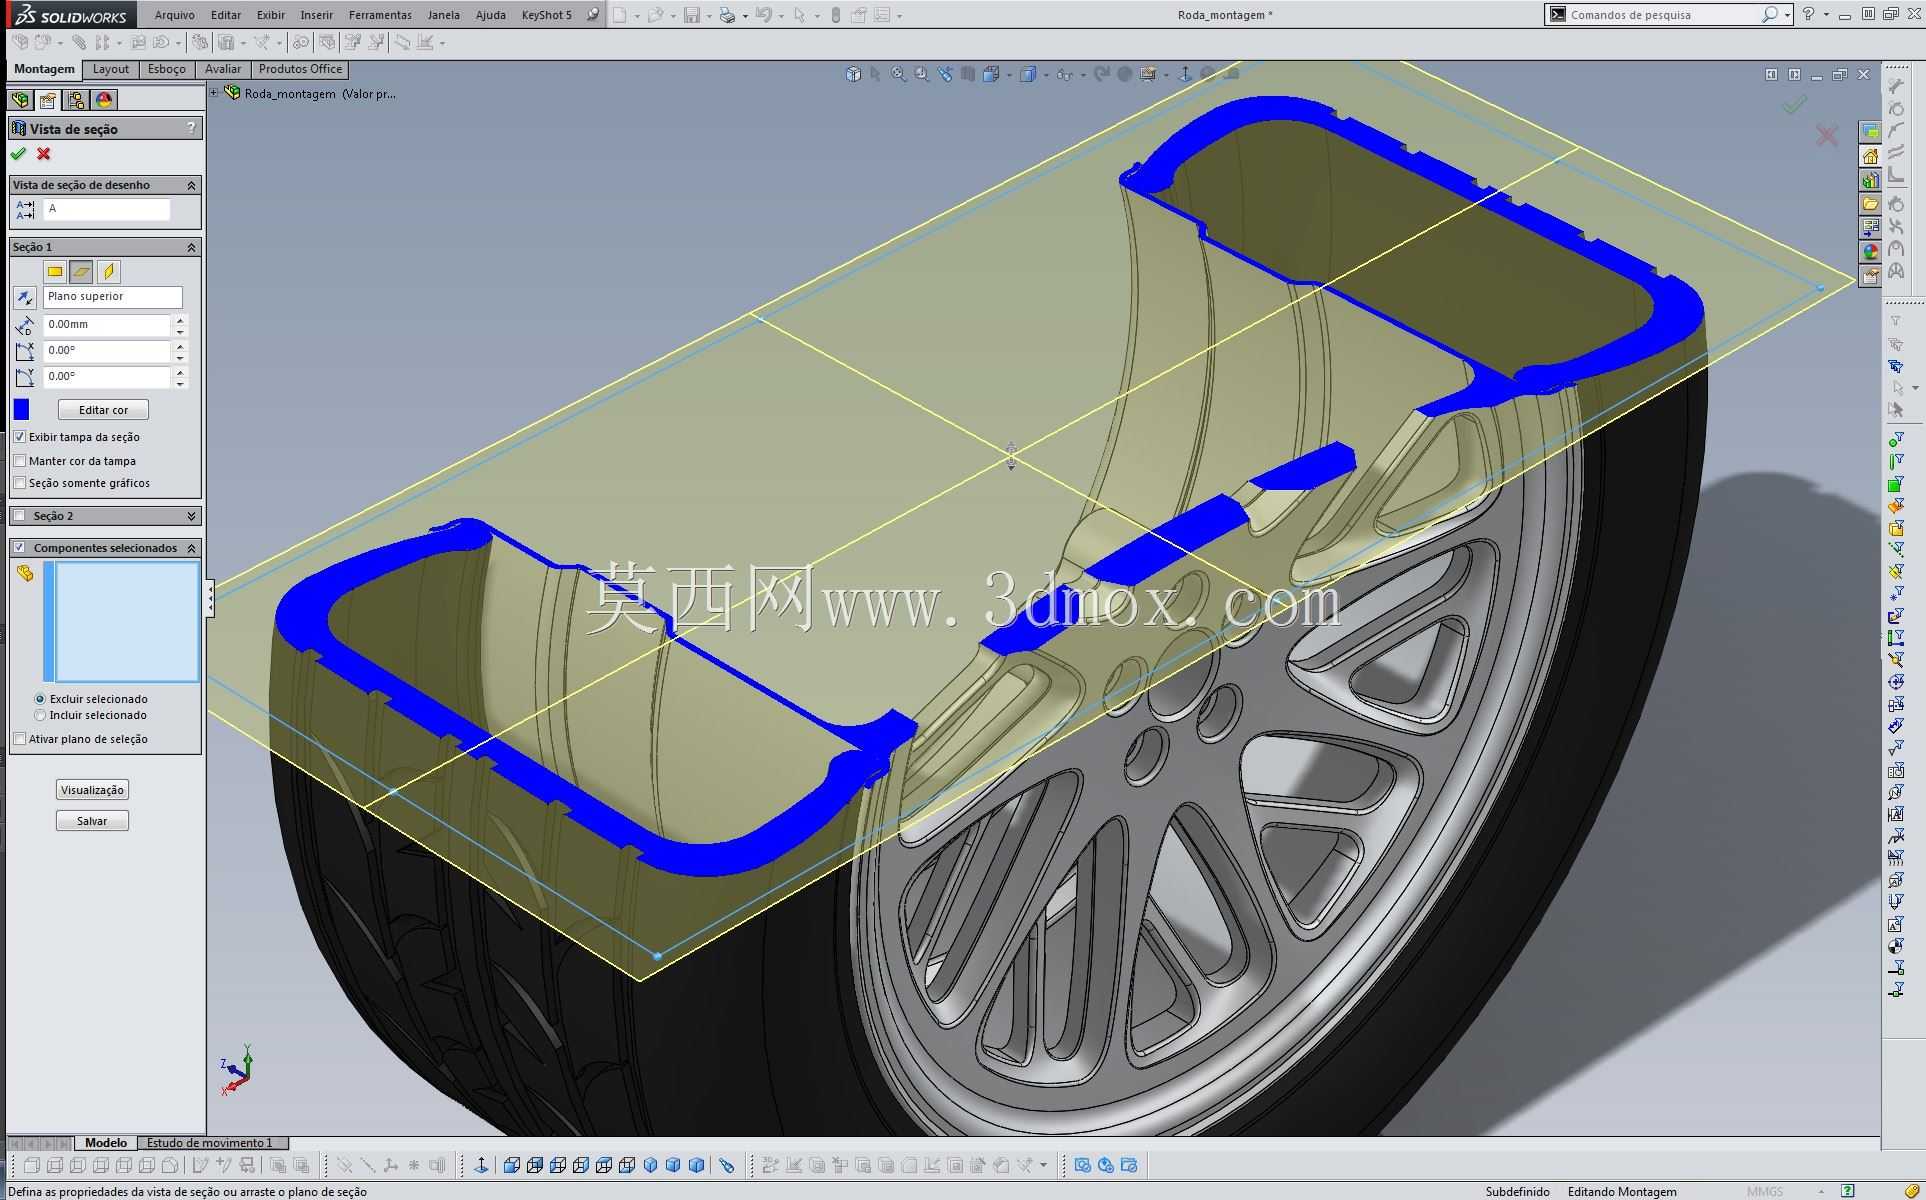Enable Ativar plano de seleção checkbox

tap(20, 739)
